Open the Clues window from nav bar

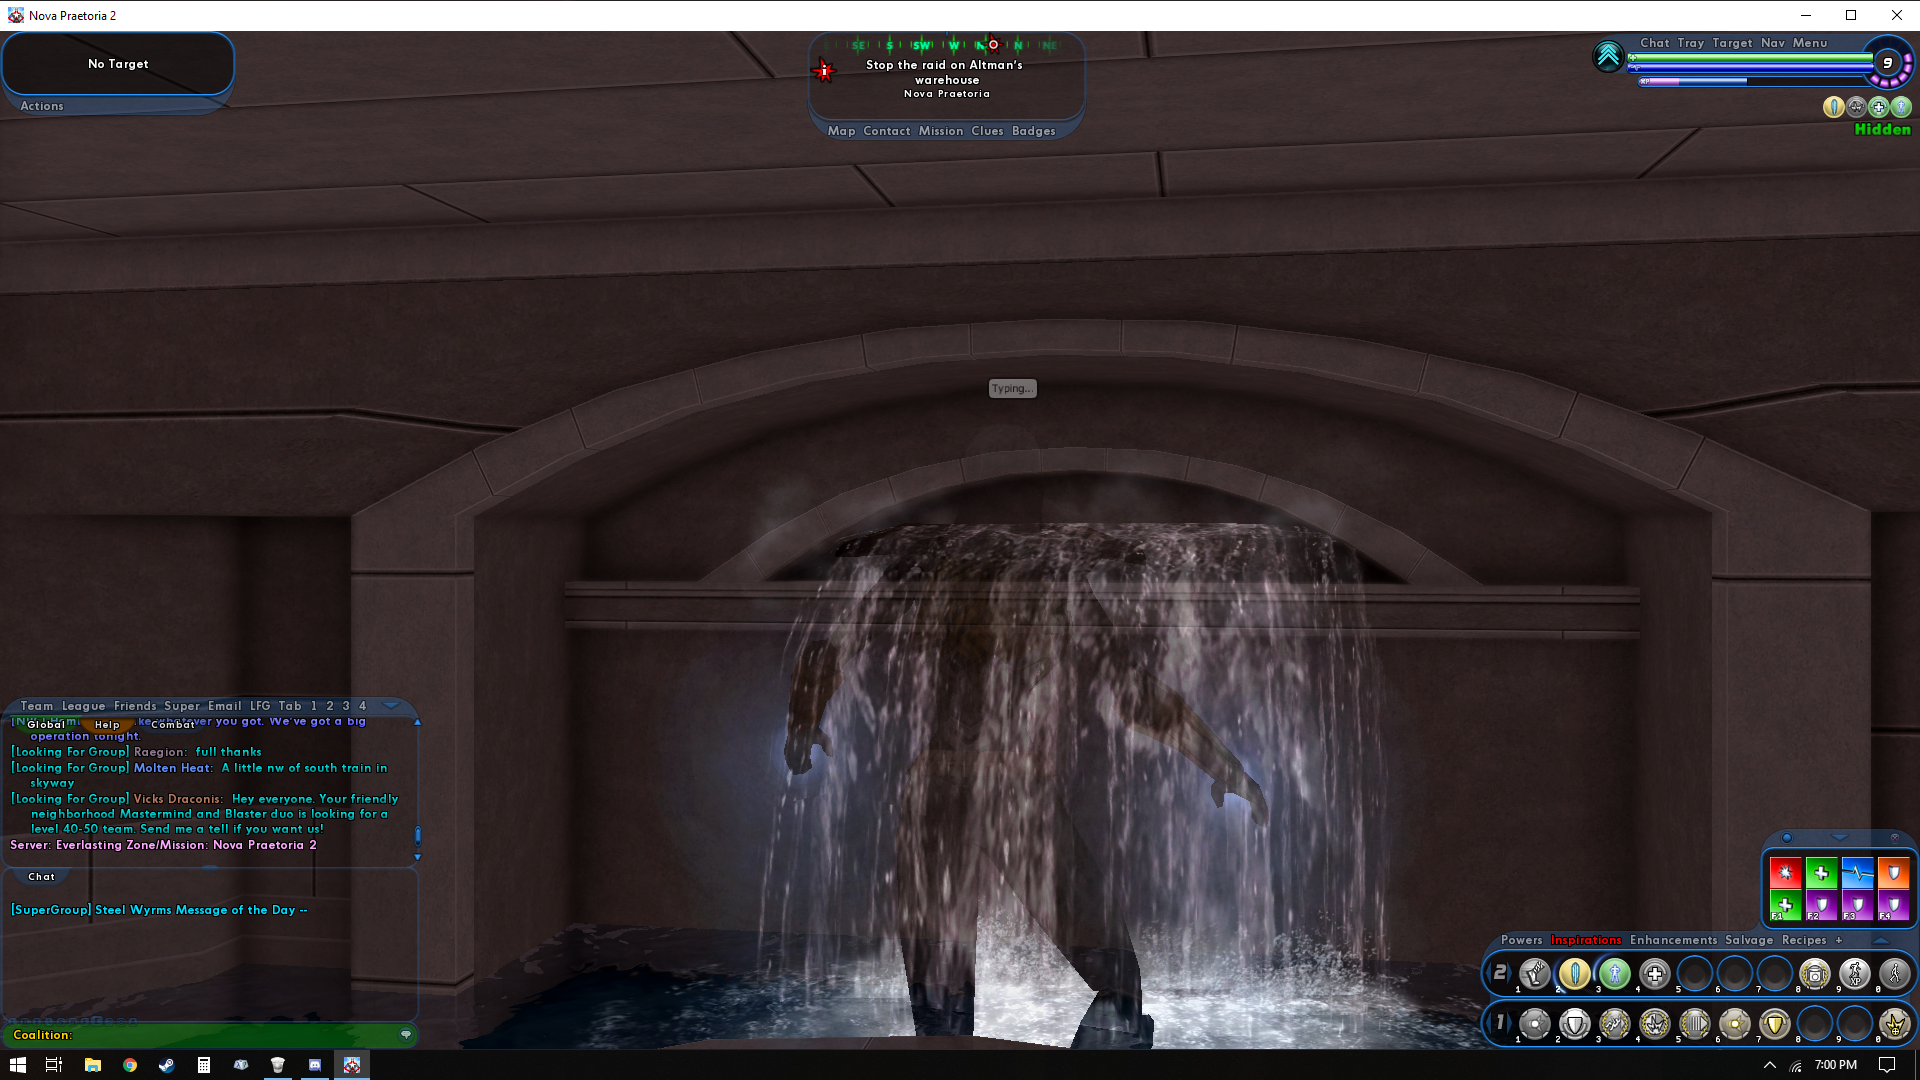coord(987,131)
